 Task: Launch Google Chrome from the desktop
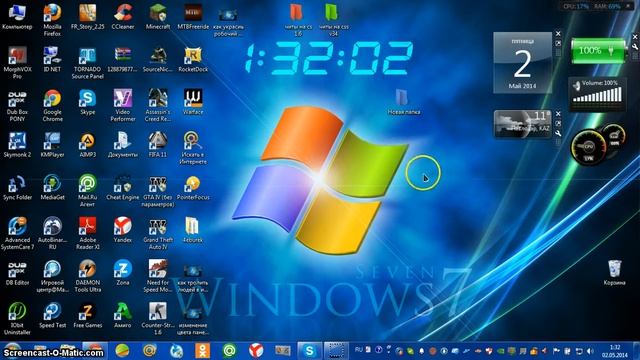(x=52, y=105)
